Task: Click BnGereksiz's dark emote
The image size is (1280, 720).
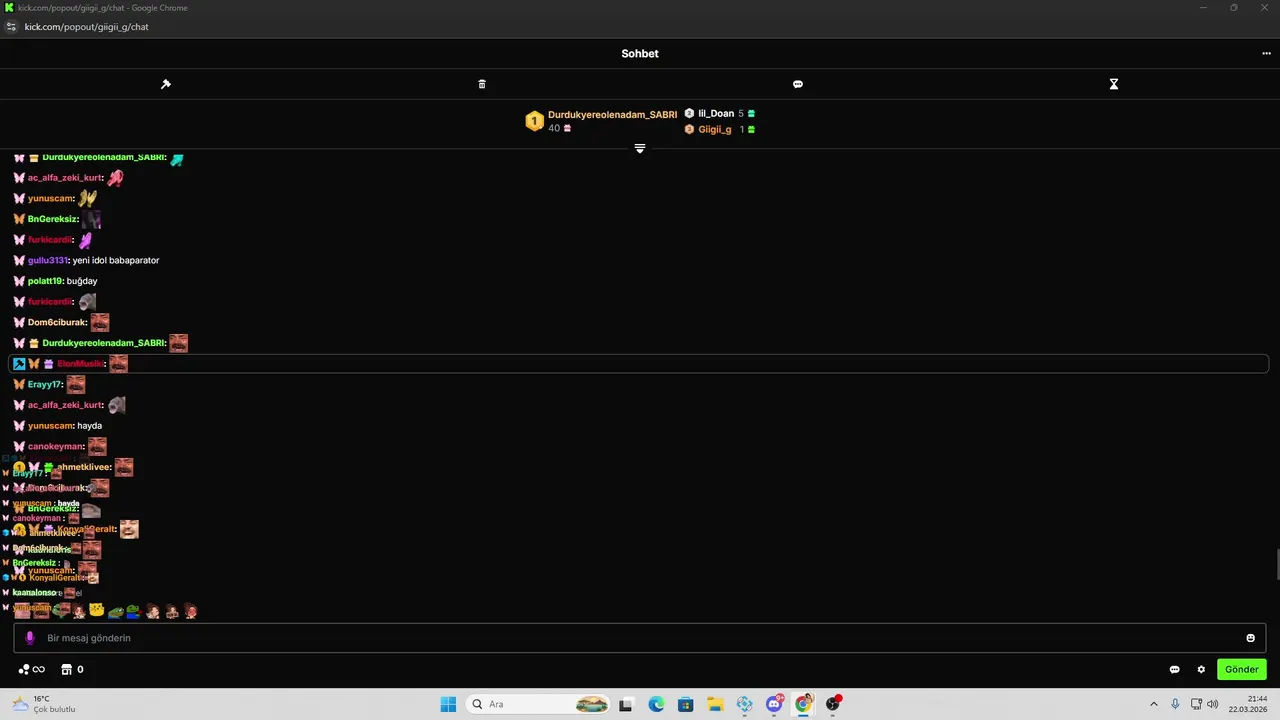Action: (92, 219)
